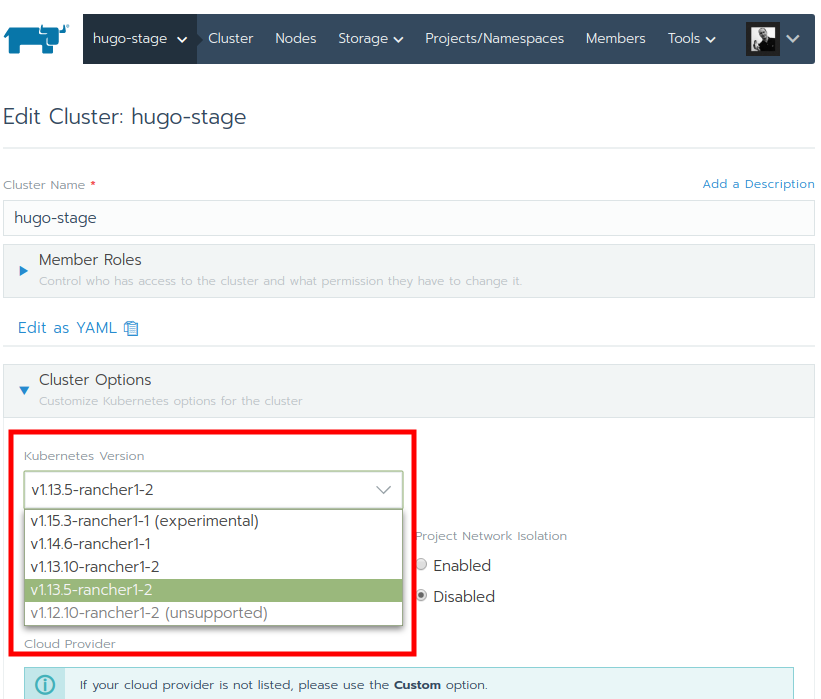
Task: Select Disabled for Project Network Isolation
Action: point(421,595)
